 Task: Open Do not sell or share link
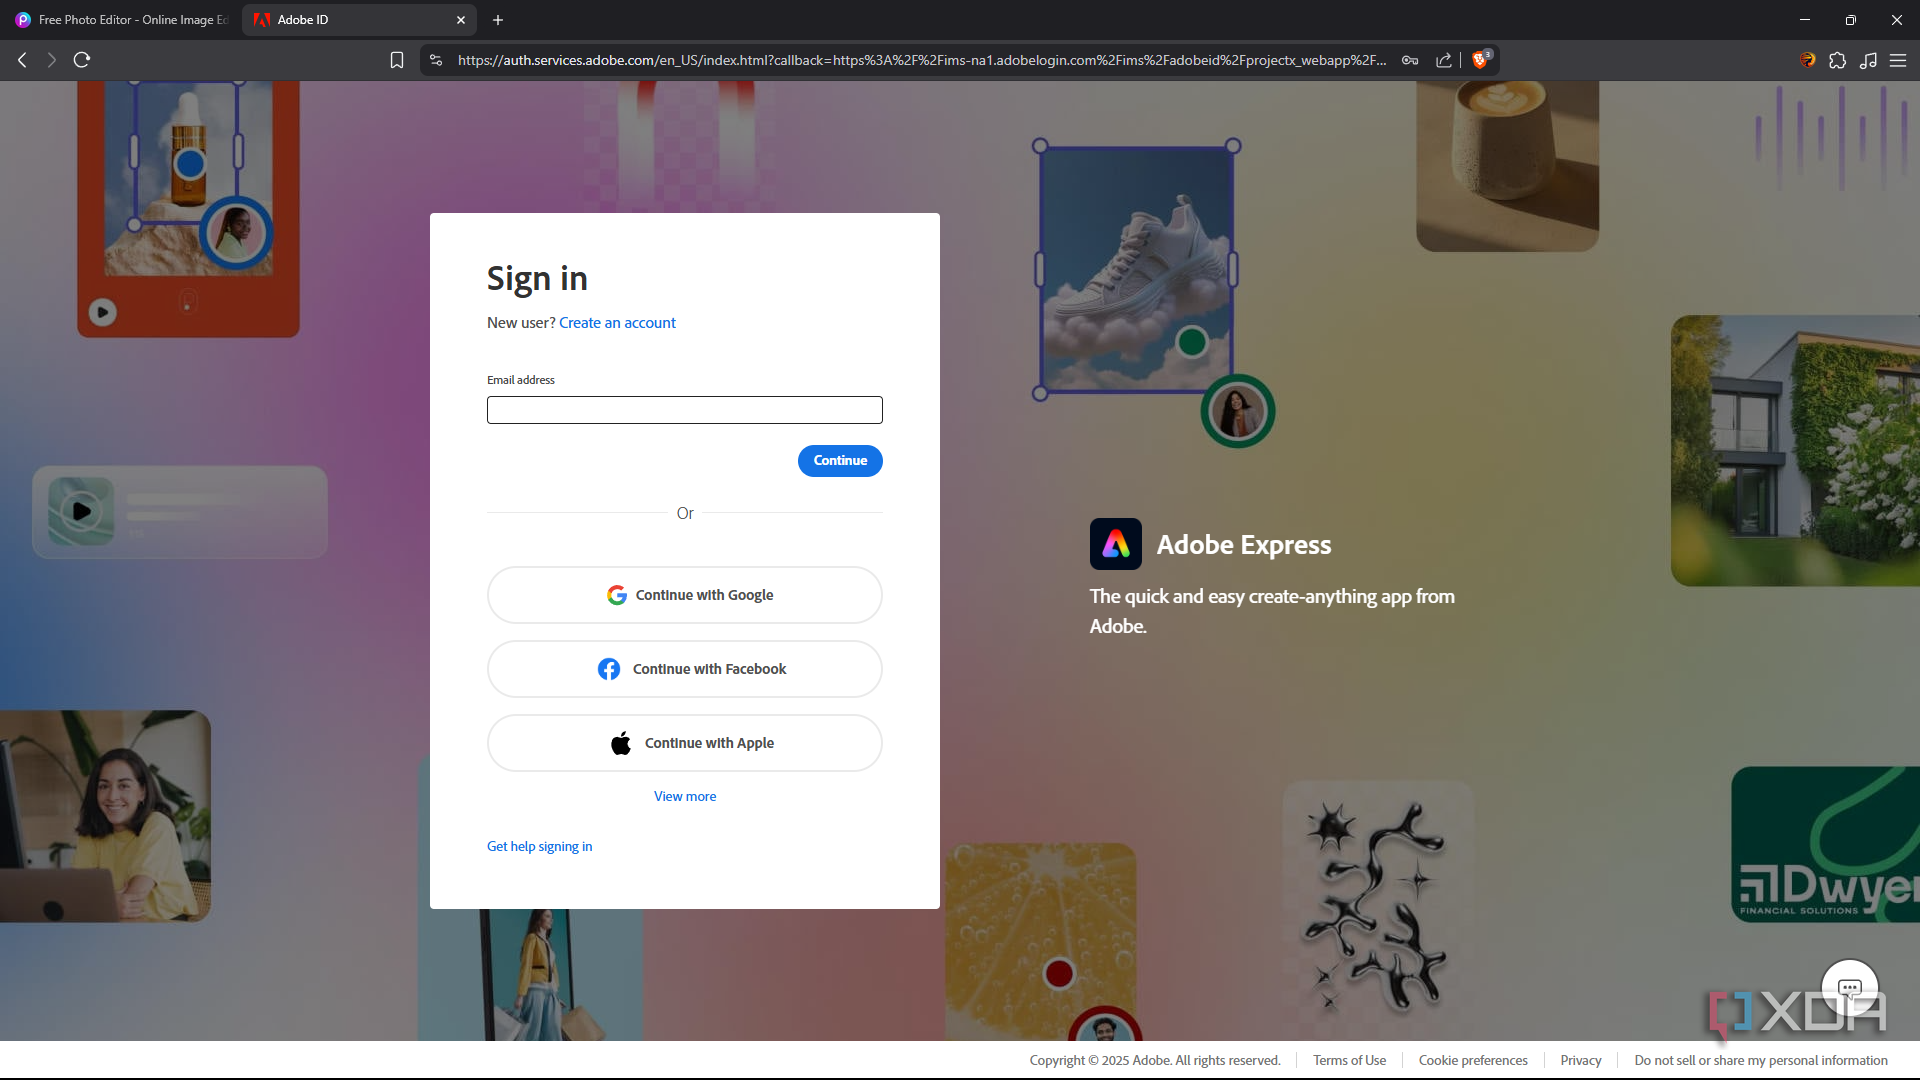pos(1761,1060)
